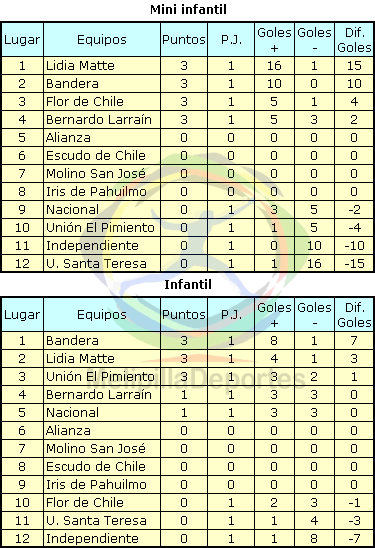The height and width of the screenshot is (548, 375).
Task: Click Bernardo Larraín in the Infantil table
Action: (99, 395)
